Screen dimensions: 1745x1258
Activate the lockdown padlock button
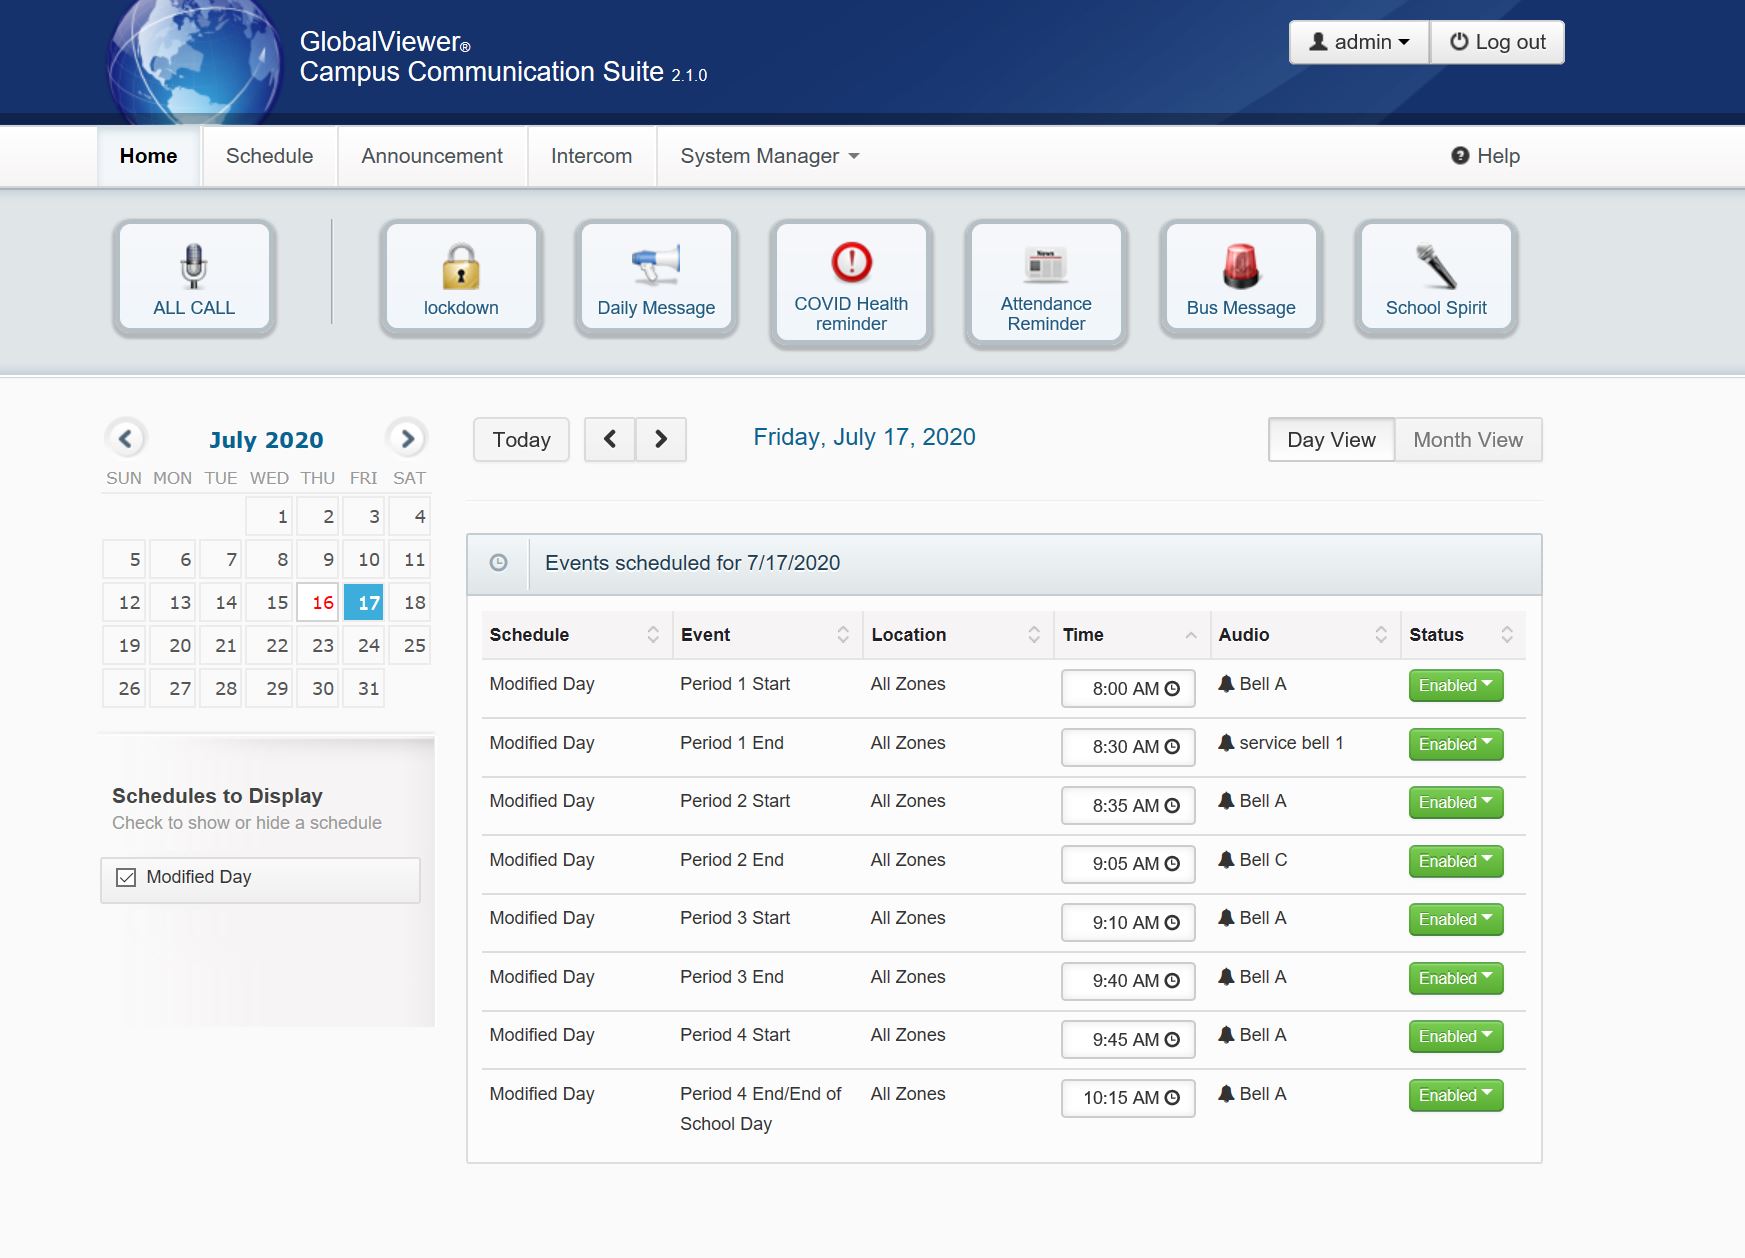click(x=461, y=277)
